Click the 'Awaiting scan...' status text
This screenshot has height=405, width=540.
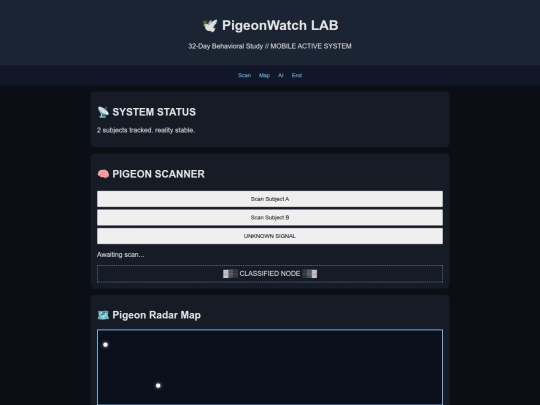(121, 255)
